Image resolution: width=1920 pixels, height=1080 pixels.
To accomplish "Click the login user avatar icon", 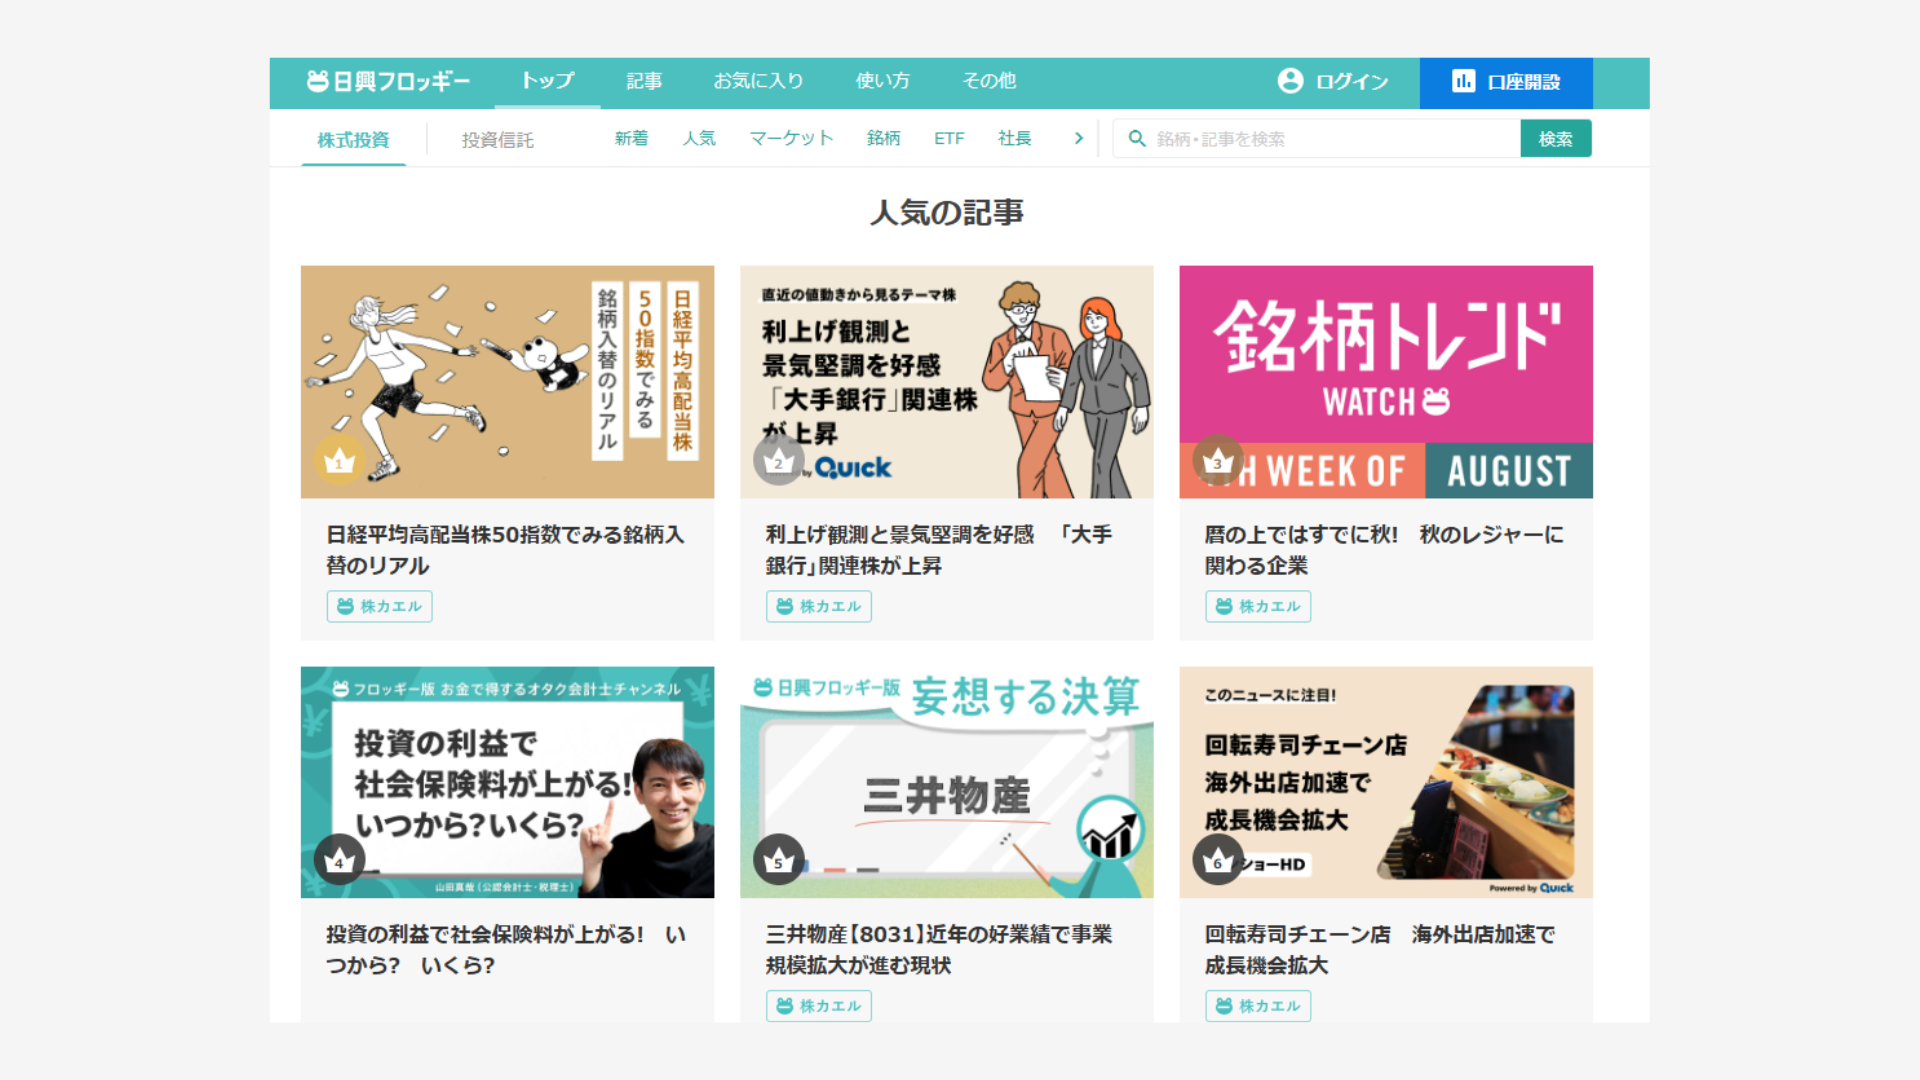I will [x=1290, y=81].
